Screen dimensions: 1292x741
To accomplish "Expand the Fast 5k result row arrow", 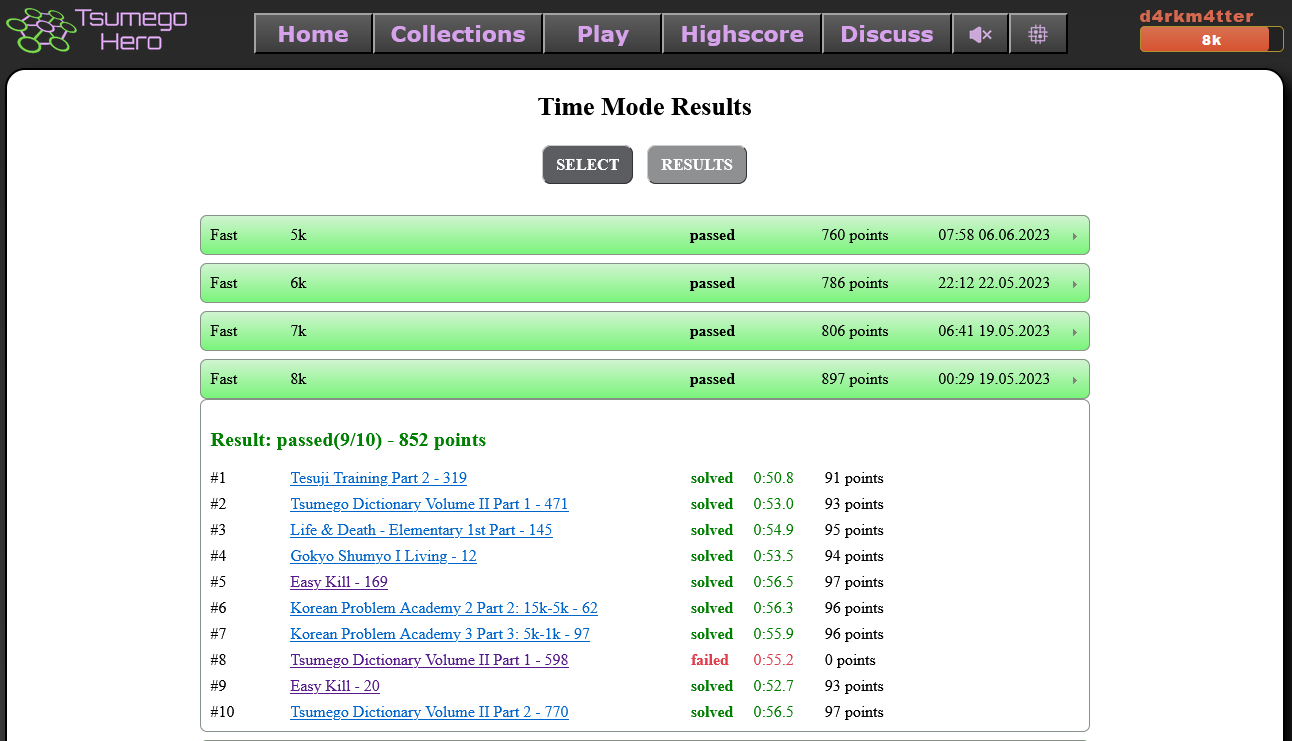I will coord(1075,236).
